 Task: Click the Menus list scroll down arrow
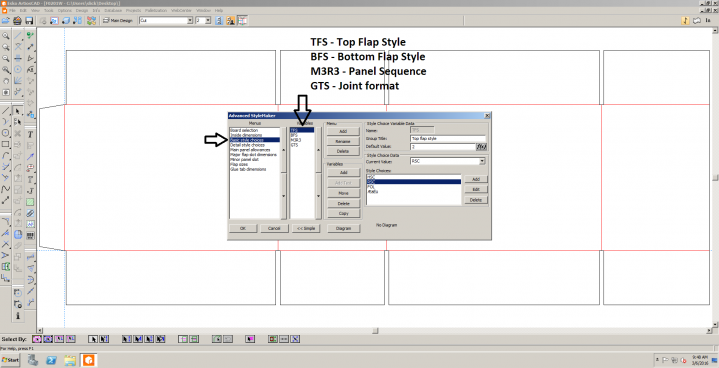coord(283,196)
